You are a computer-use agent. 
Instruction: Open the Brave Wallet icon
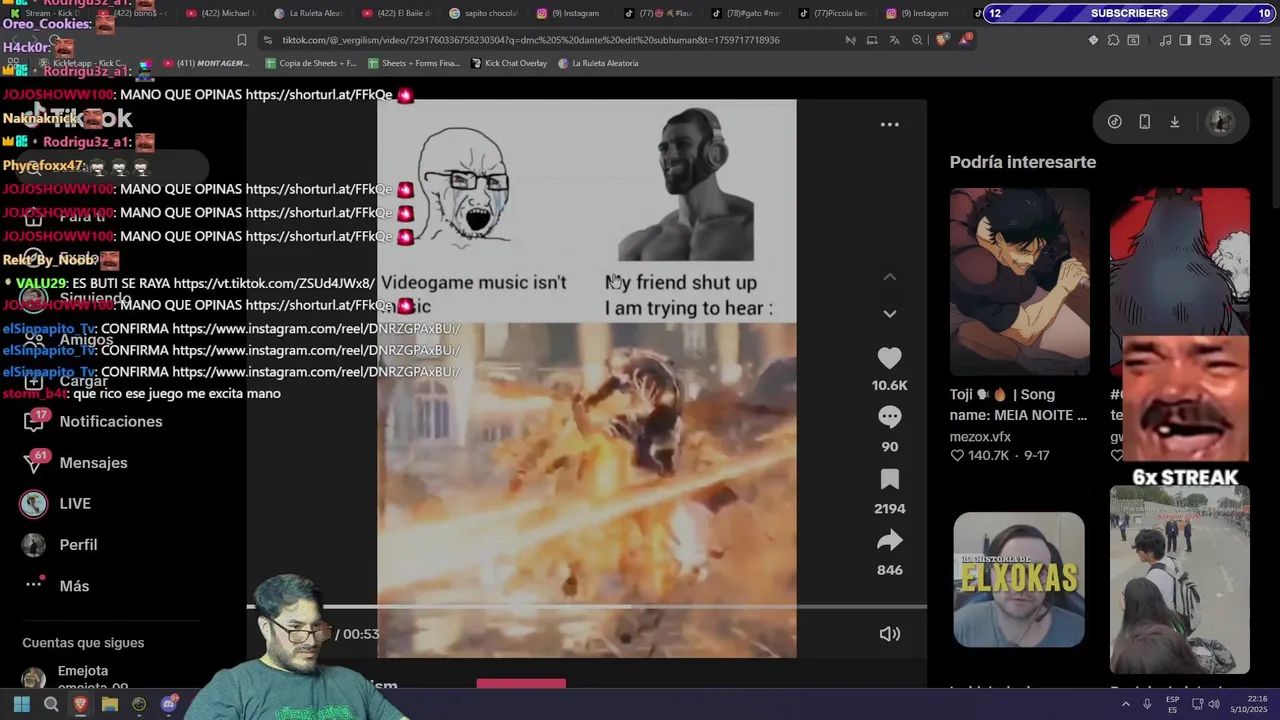click(1205, 40)
